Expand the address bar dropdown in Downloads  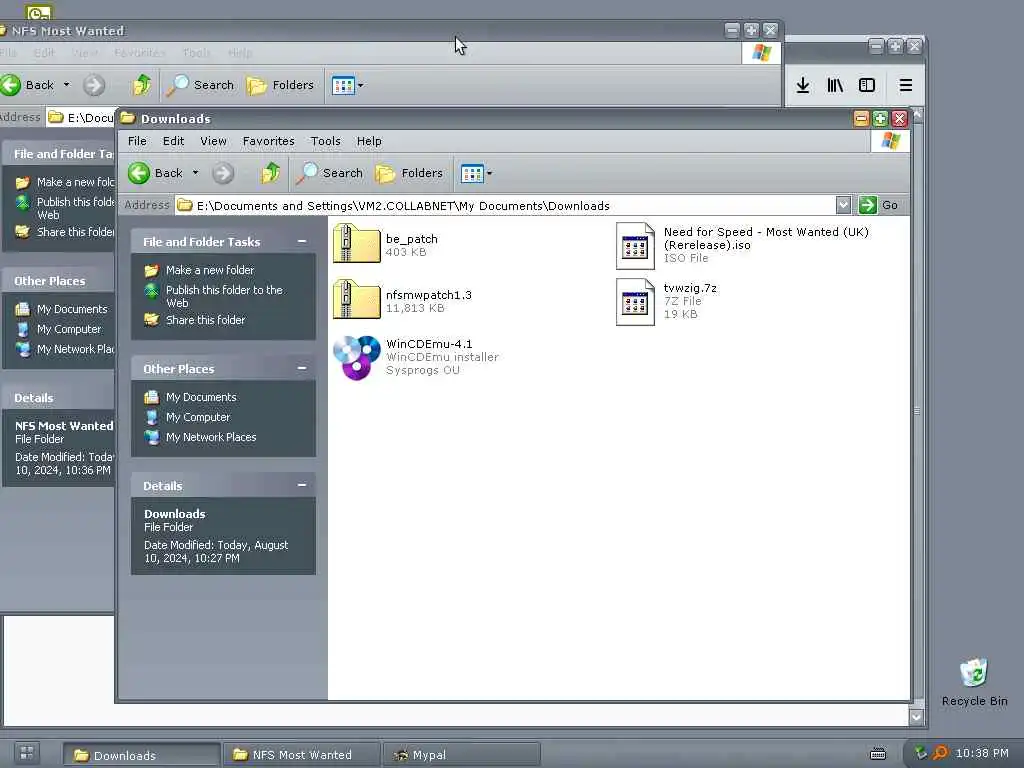843,205
